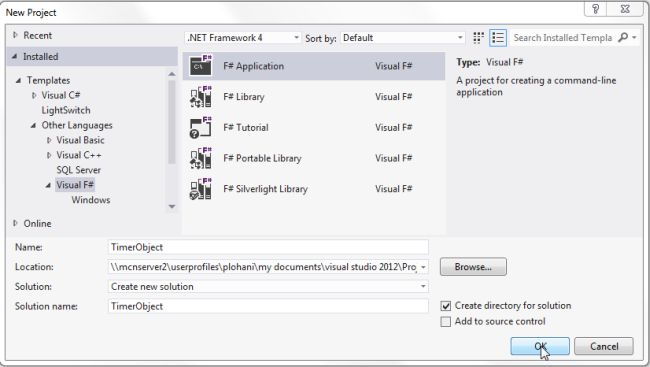Select the F# Application template icon

(201, 66)
